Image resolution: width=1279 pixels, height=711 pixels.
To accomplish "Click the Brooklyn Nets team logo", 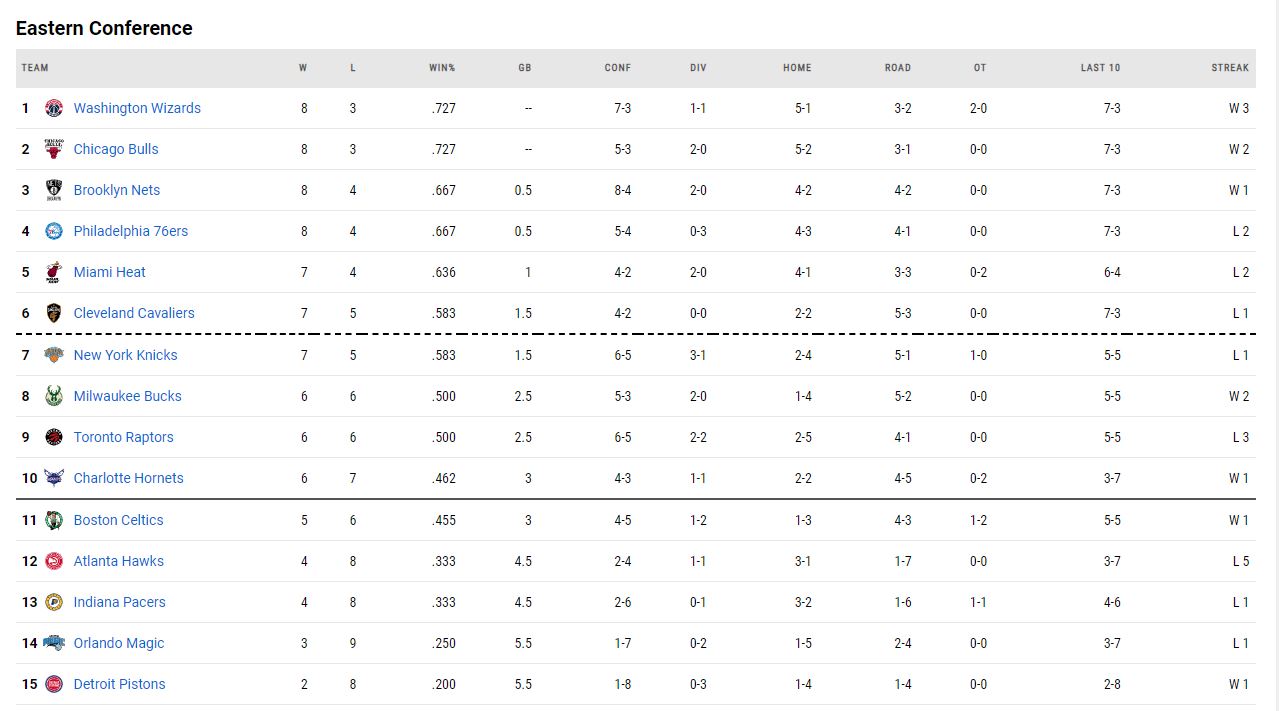I will pos(54,190).
